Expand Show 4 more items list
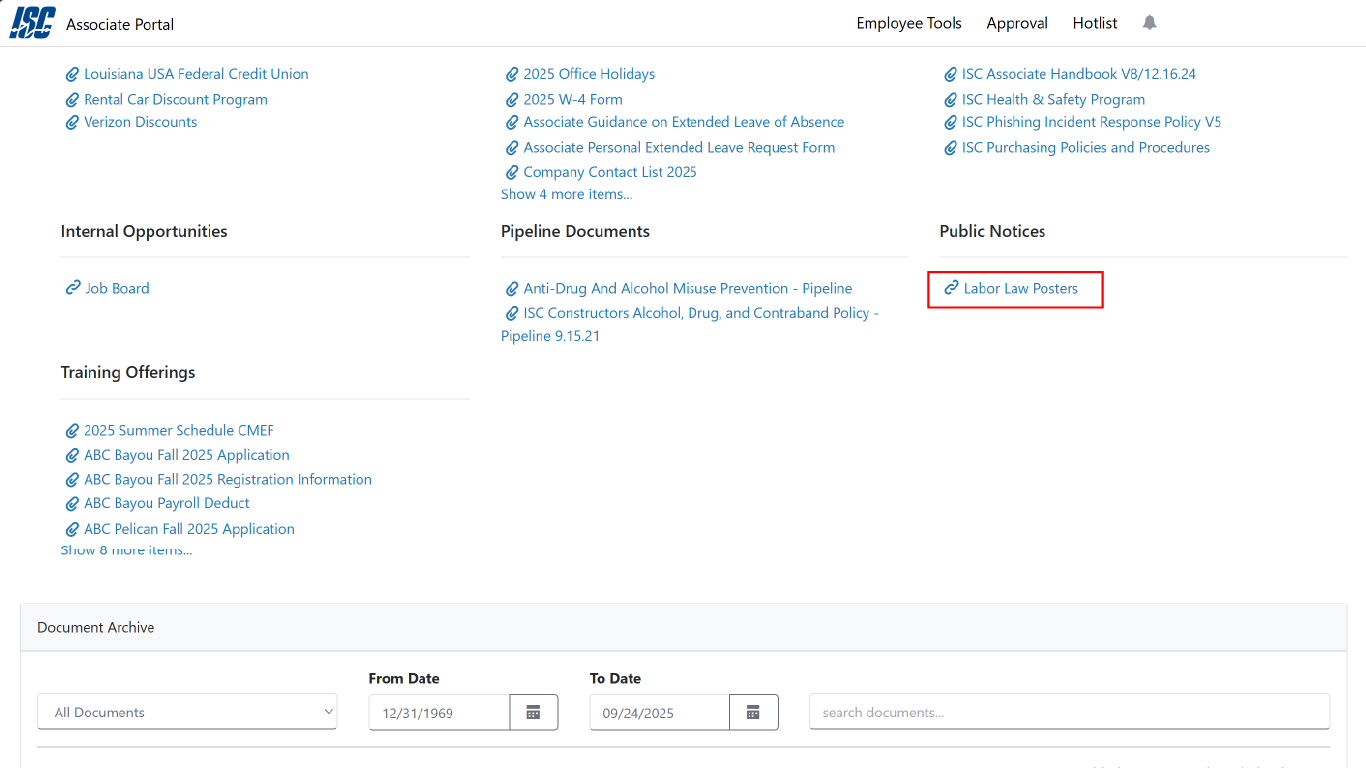Image resolution: width=1366 pixels, height=768 pixels. coord(566,194)
